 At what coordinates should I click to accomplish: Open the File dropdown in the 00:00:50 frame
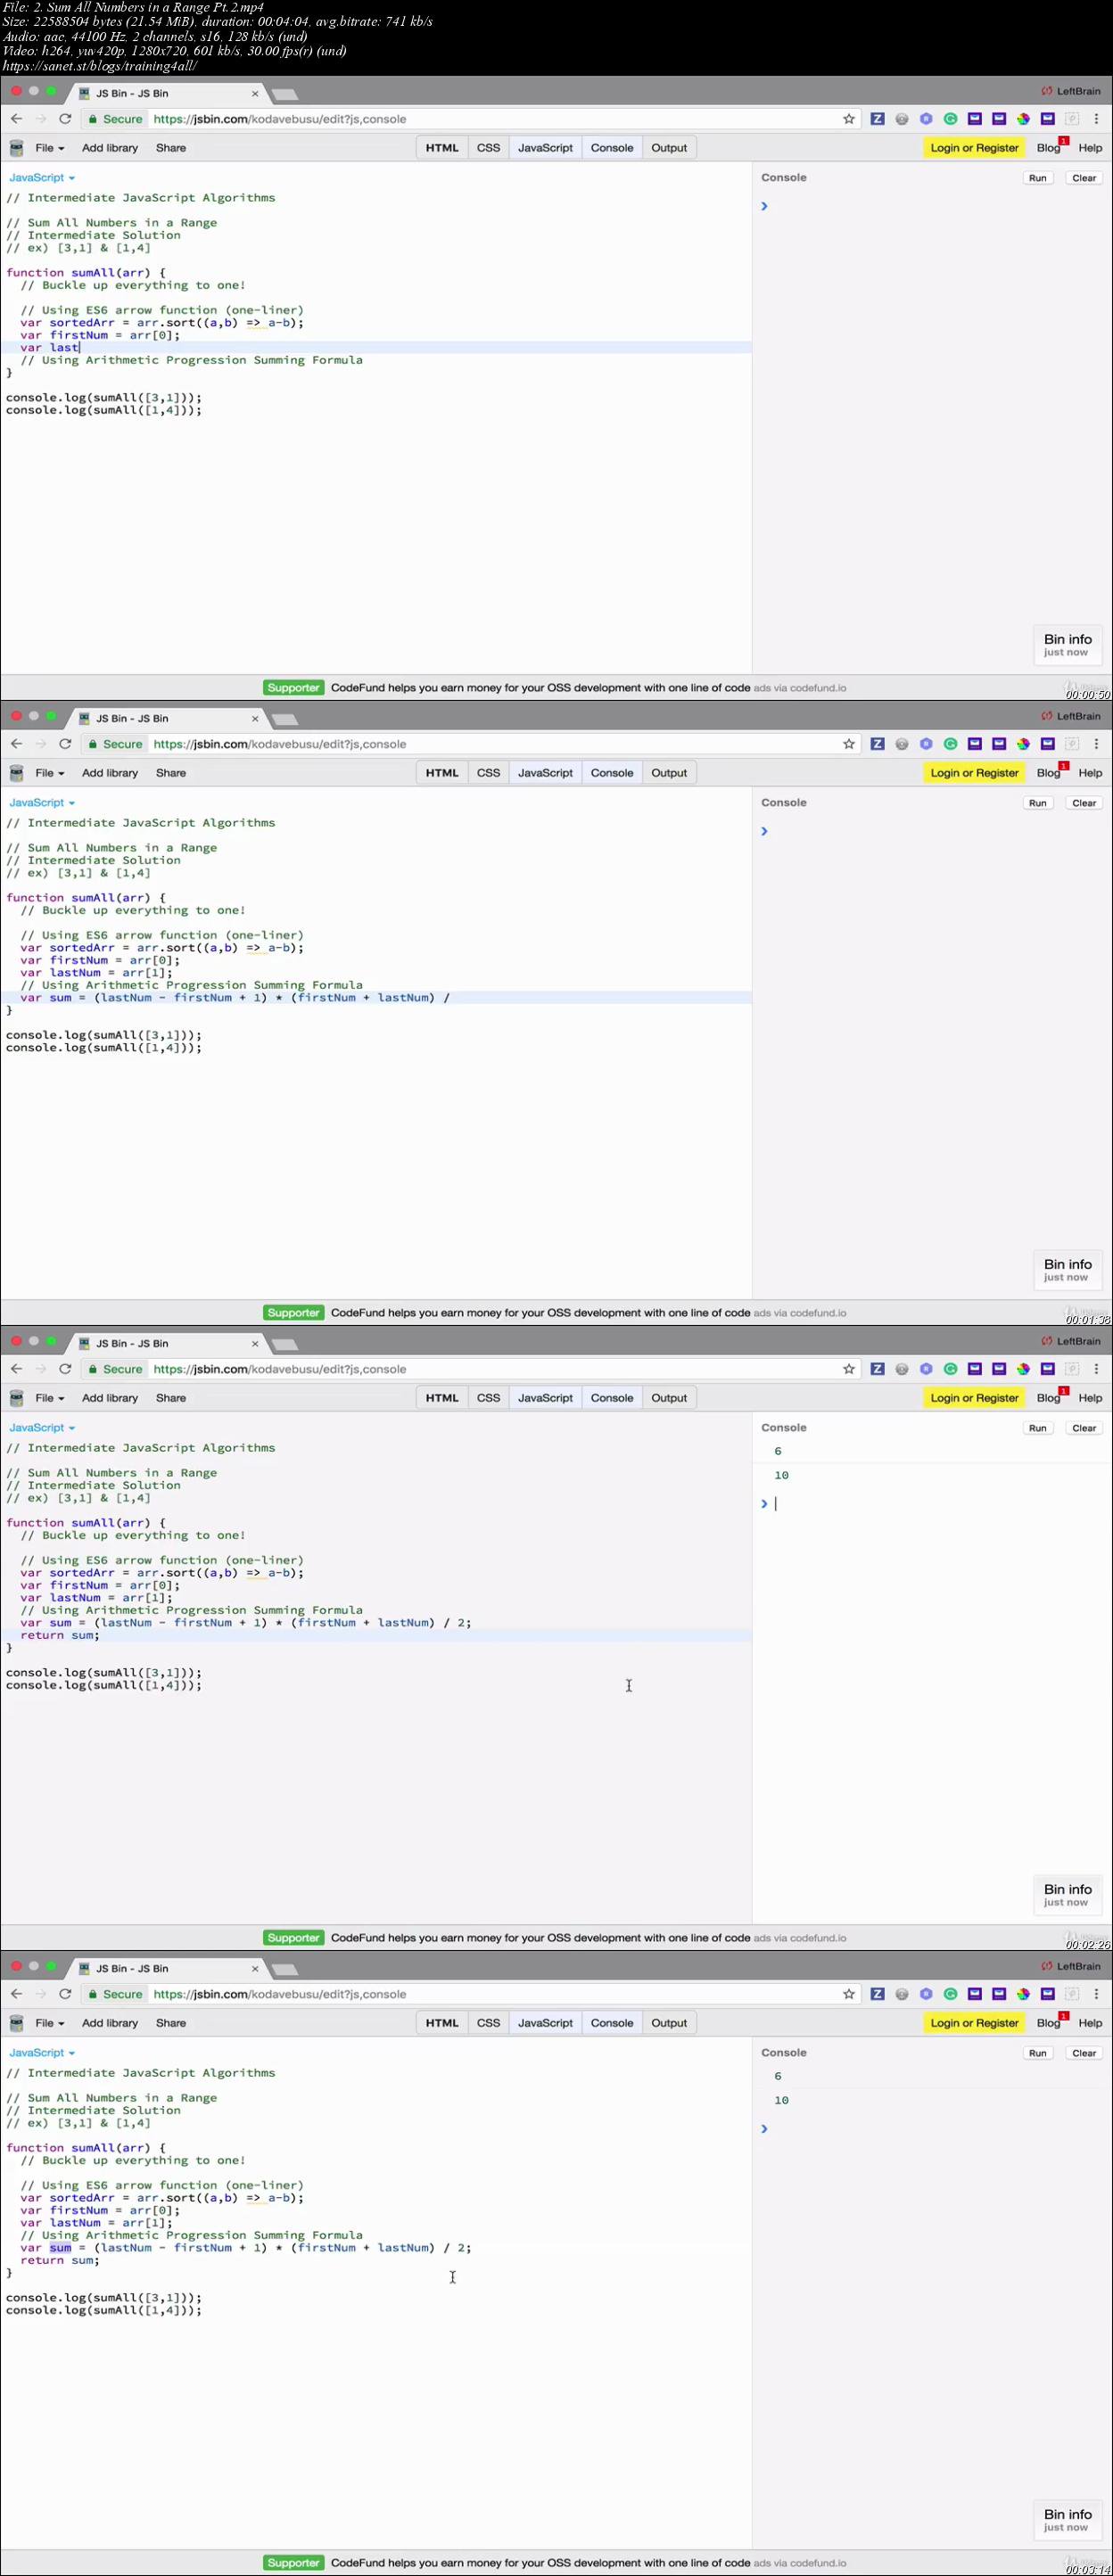(49, 148)
